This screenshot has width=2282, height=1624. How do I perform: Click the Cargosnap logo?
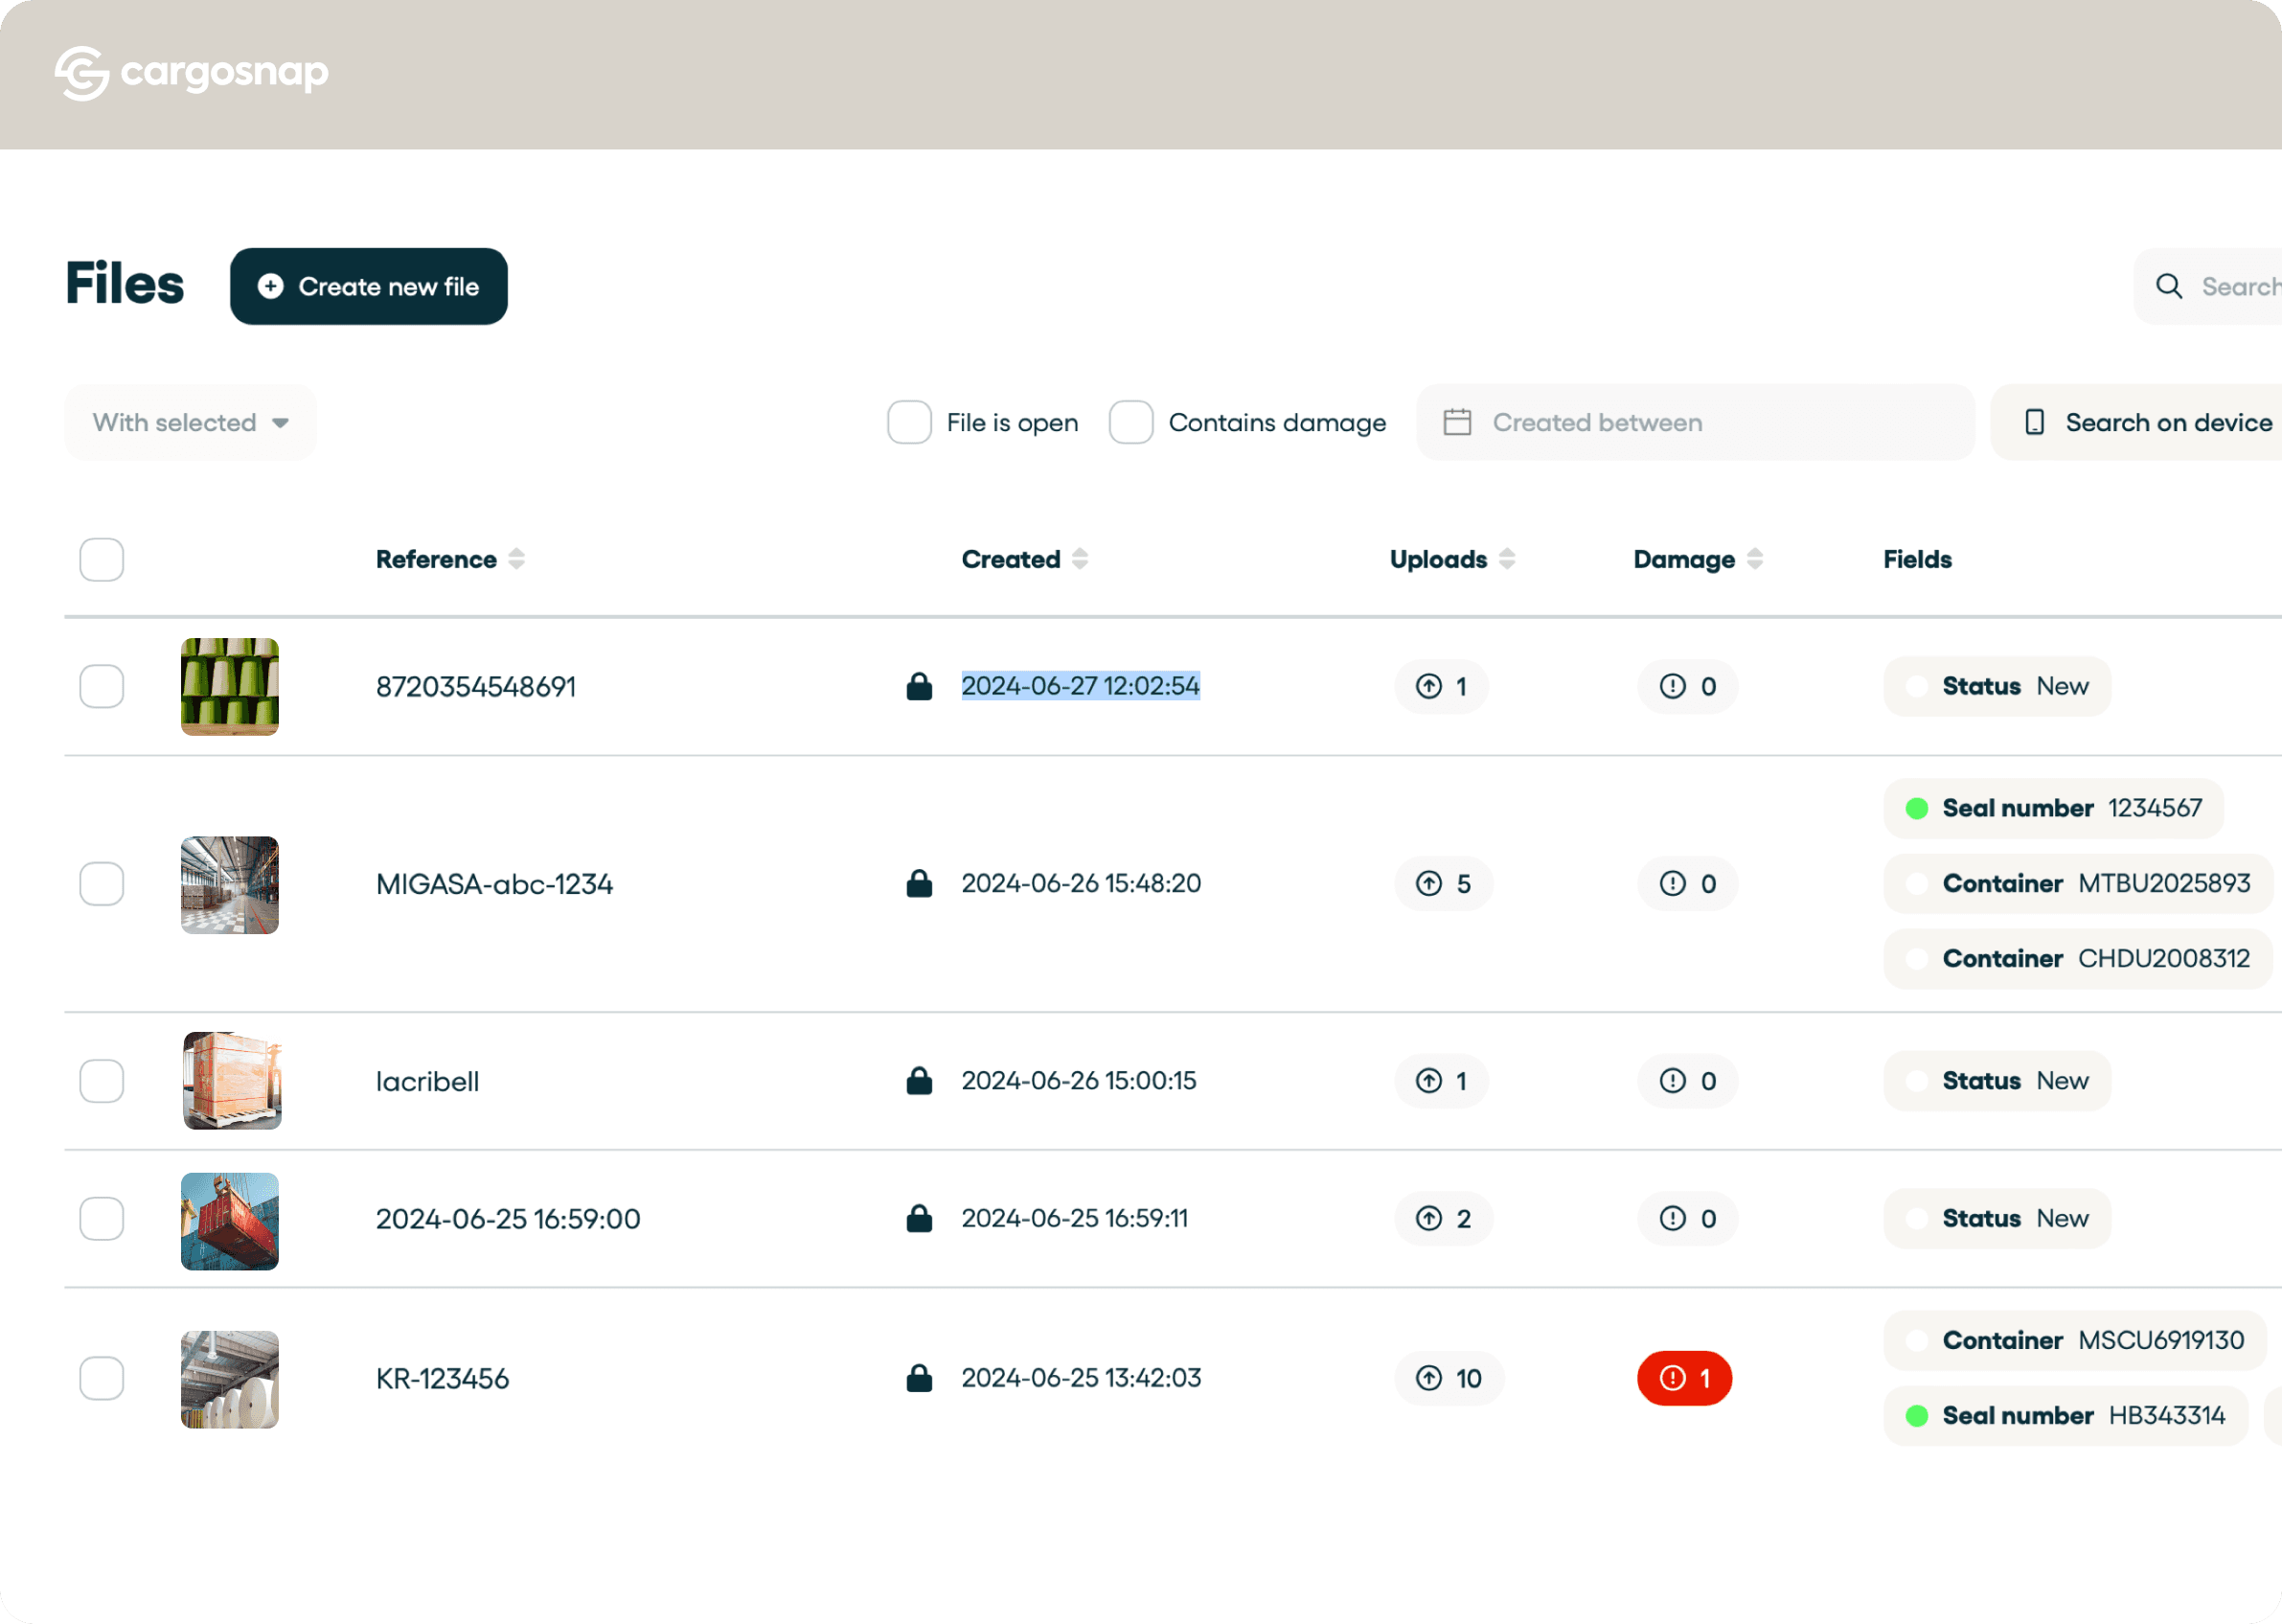click(x=191, y=73)
